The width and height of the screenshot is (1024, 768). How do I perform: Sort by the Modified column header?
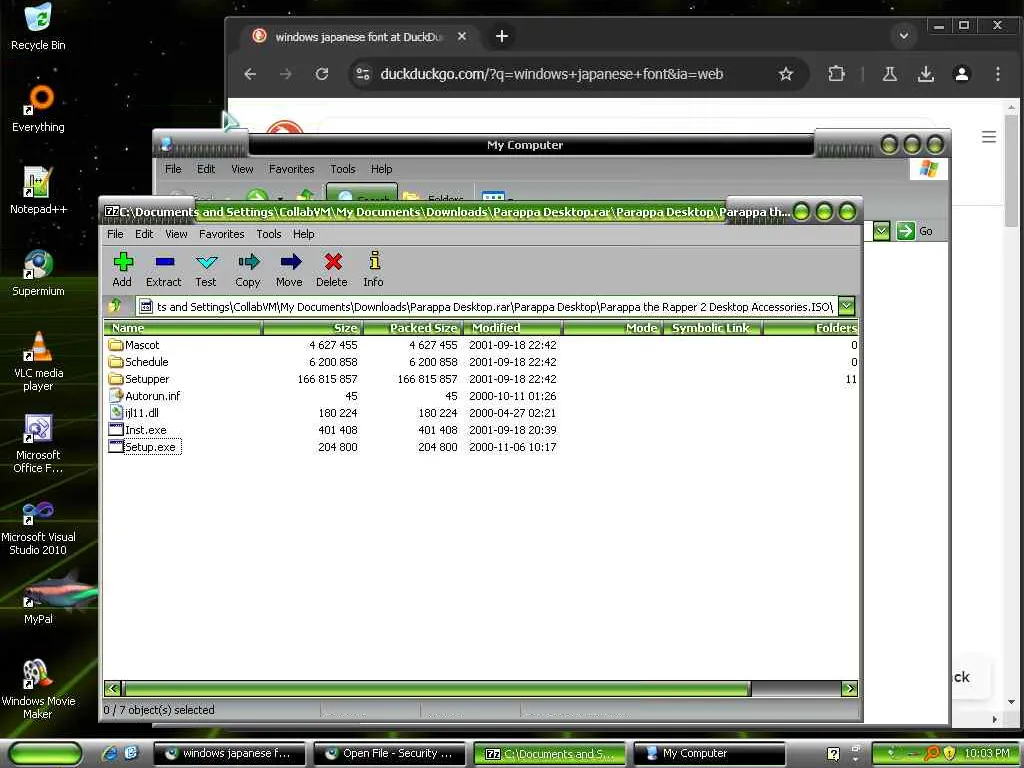pyautogui.click(x=513, y=328)
